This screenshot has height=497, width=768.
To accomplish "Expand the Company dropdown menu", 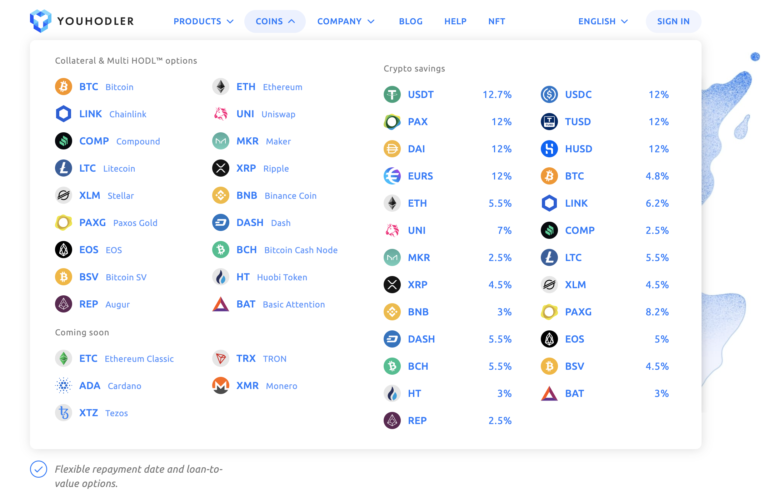I will [346, 22].
